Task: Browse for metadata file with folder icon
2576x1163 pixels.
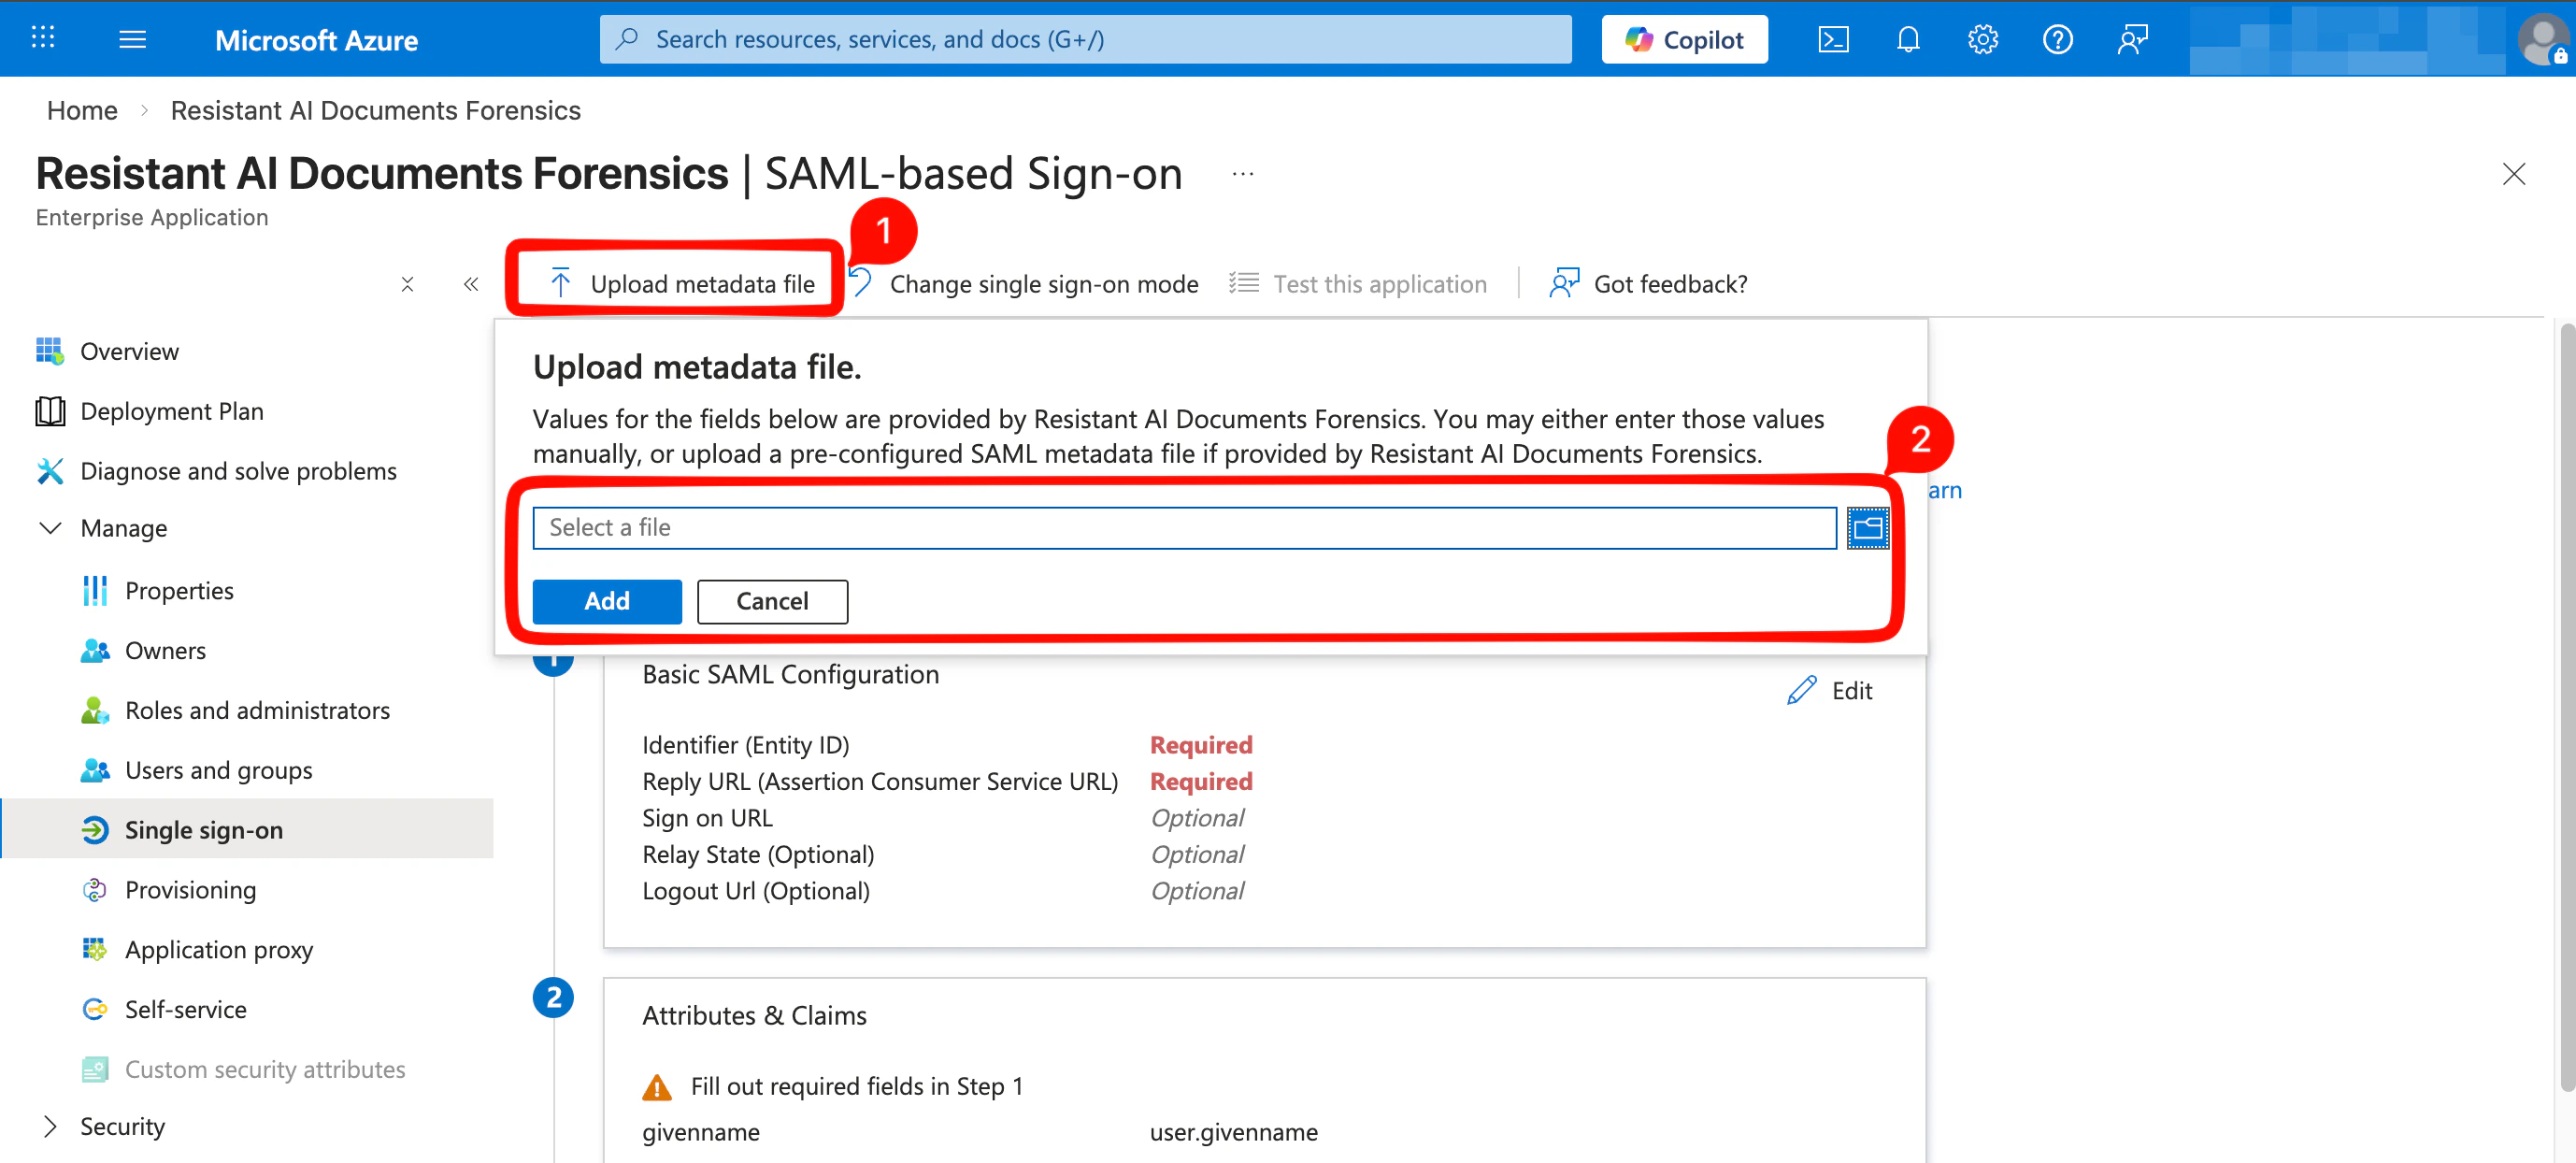Action: tap(1867, 527)
